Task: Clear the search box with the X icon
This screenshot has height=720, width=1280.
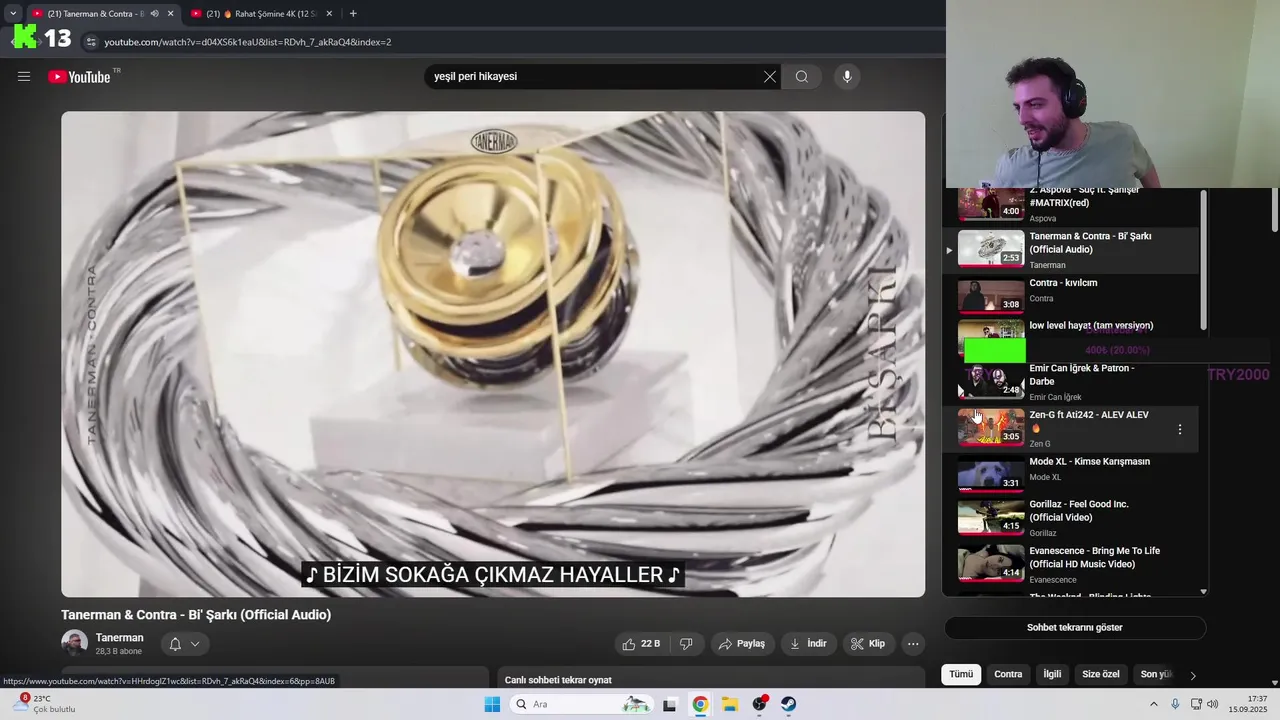Action: 770,77
